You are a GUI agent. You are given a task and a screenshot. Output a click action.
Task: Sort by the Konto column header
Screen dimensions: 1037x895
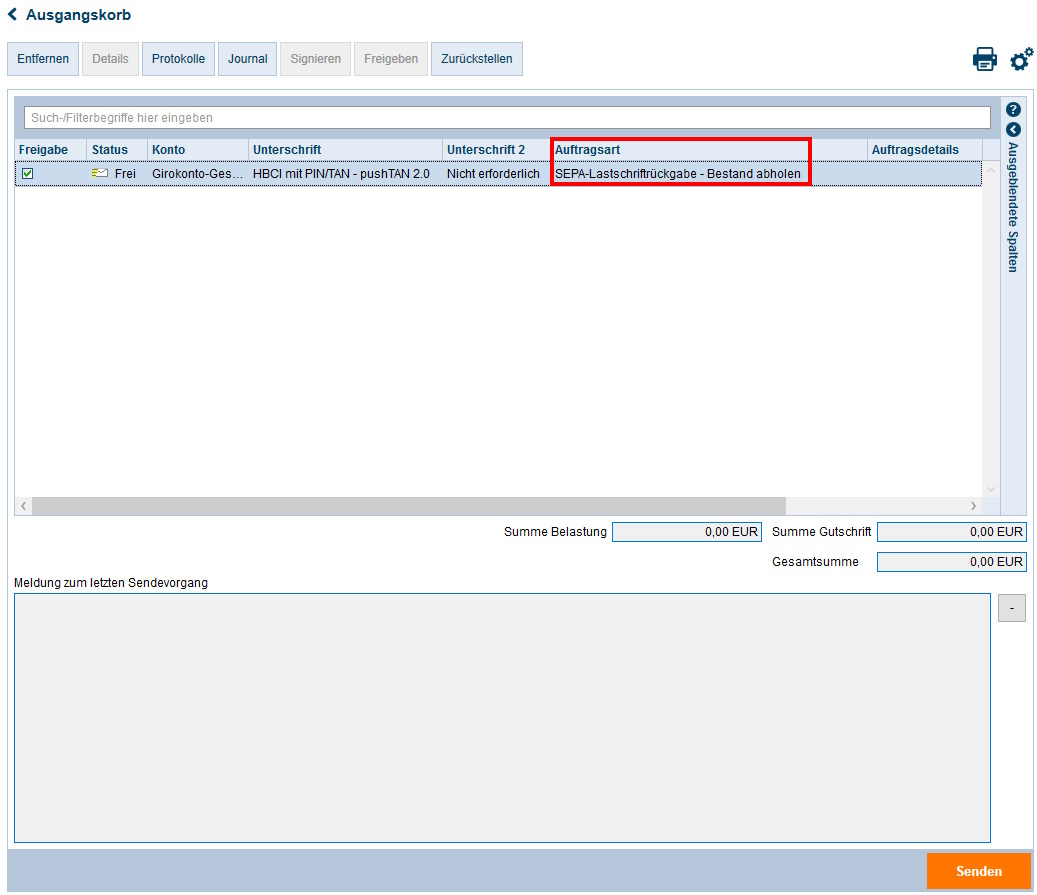198,149
